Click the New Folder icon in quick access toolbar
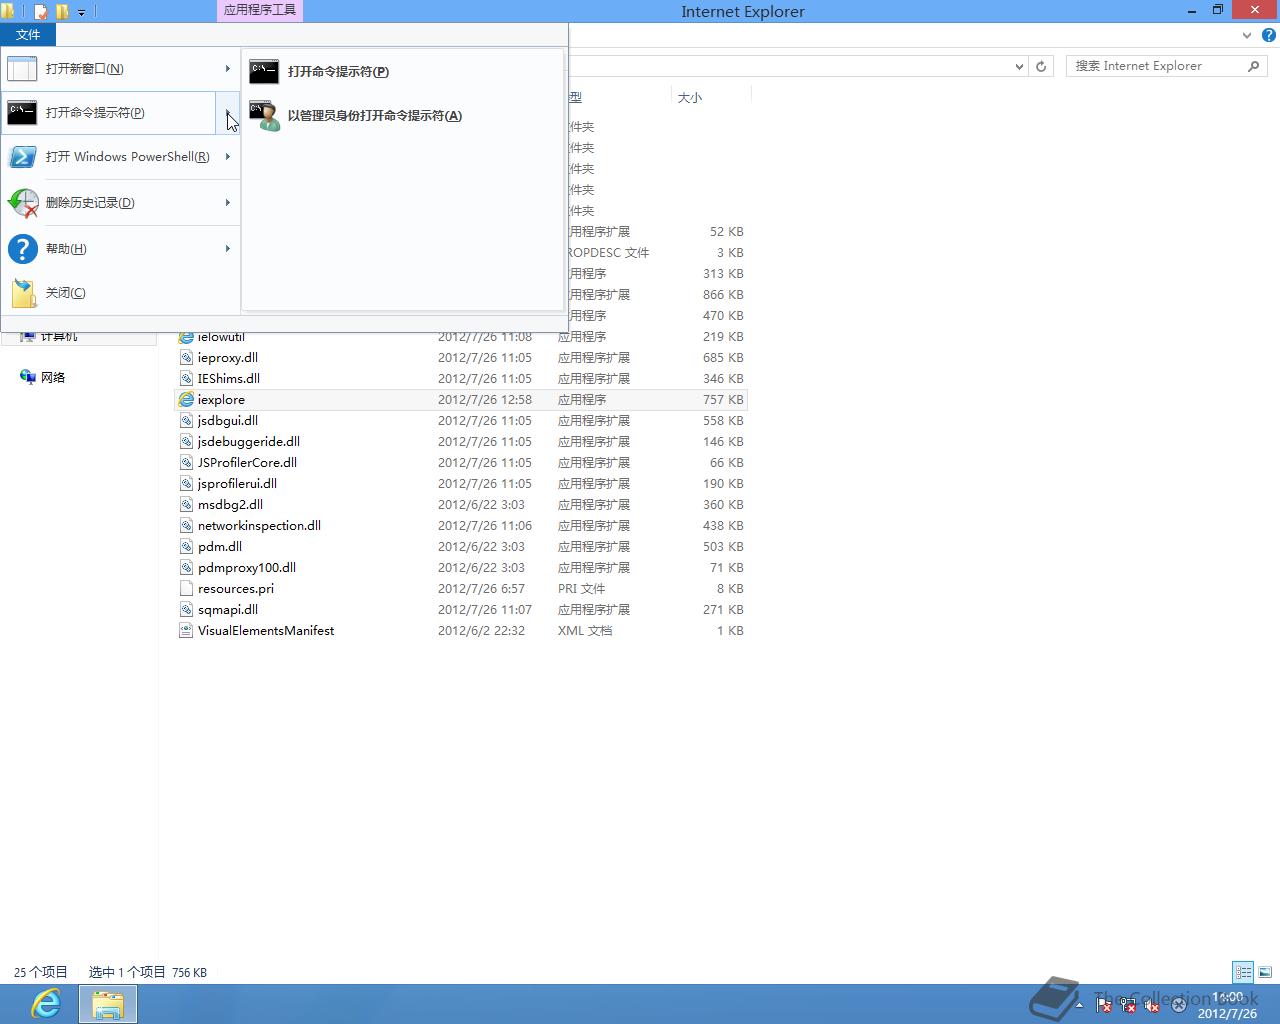This screenshot has width=1280, height=1024. [x=62, y=12]
